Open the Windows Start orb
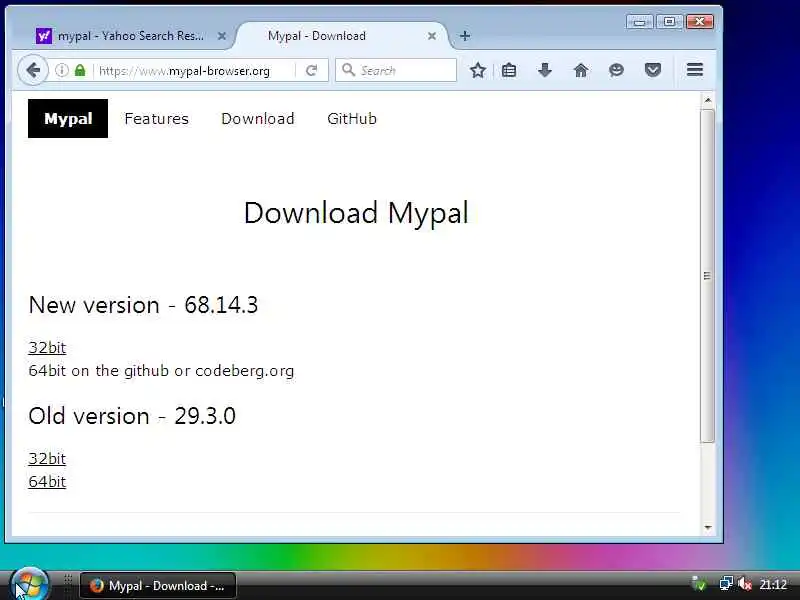The image size is (800, 600). click(29, 584)
